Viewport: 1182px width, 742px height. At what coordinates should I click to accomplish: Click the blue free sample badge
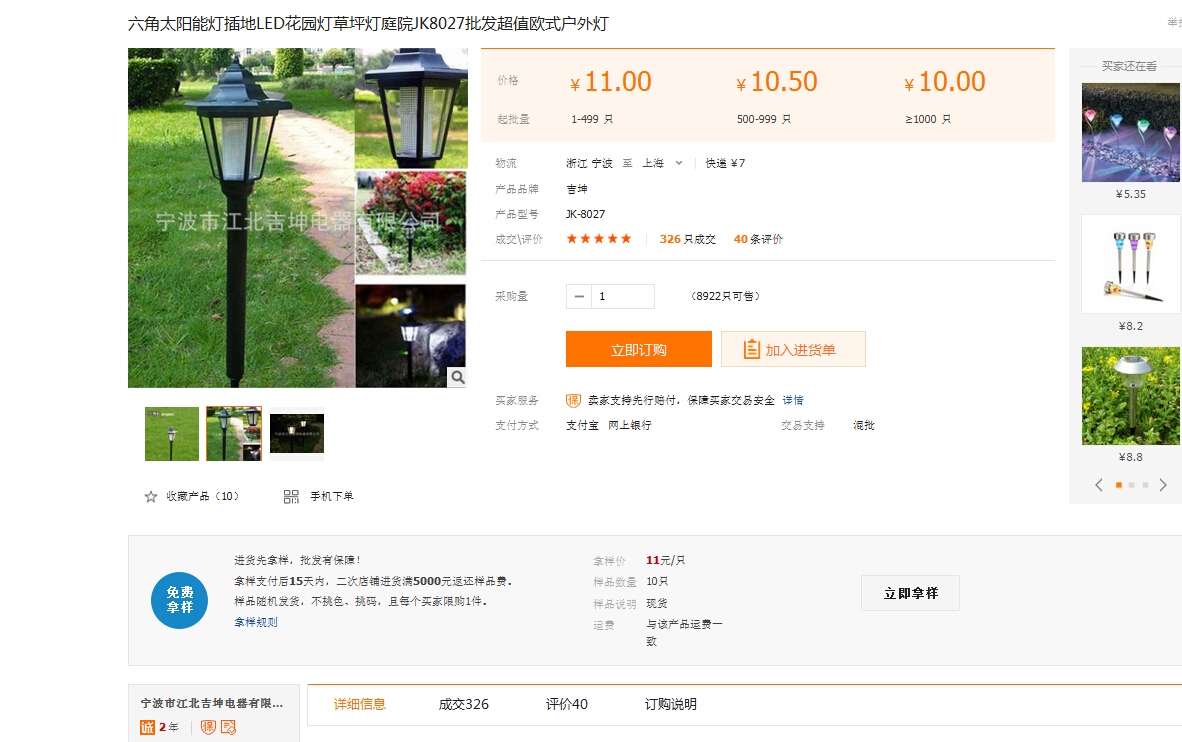(x=179, y=600)
